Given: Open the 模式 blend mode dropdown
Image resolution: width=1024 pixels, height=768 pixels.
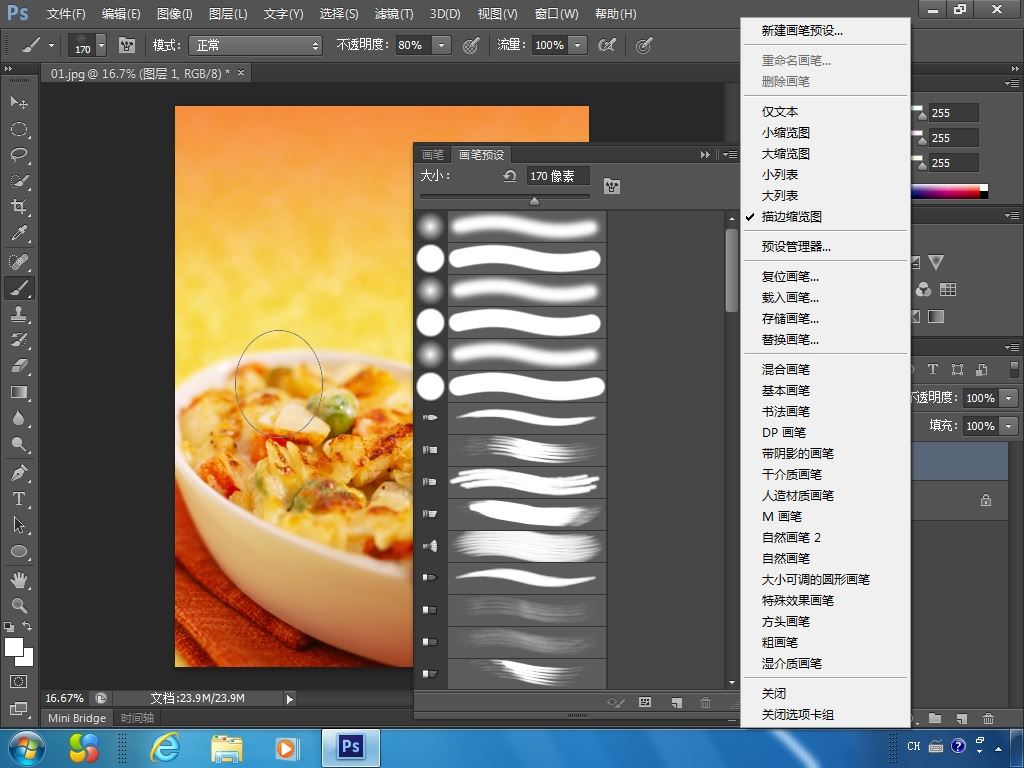Looking at the screenshot, I should 257,45.
